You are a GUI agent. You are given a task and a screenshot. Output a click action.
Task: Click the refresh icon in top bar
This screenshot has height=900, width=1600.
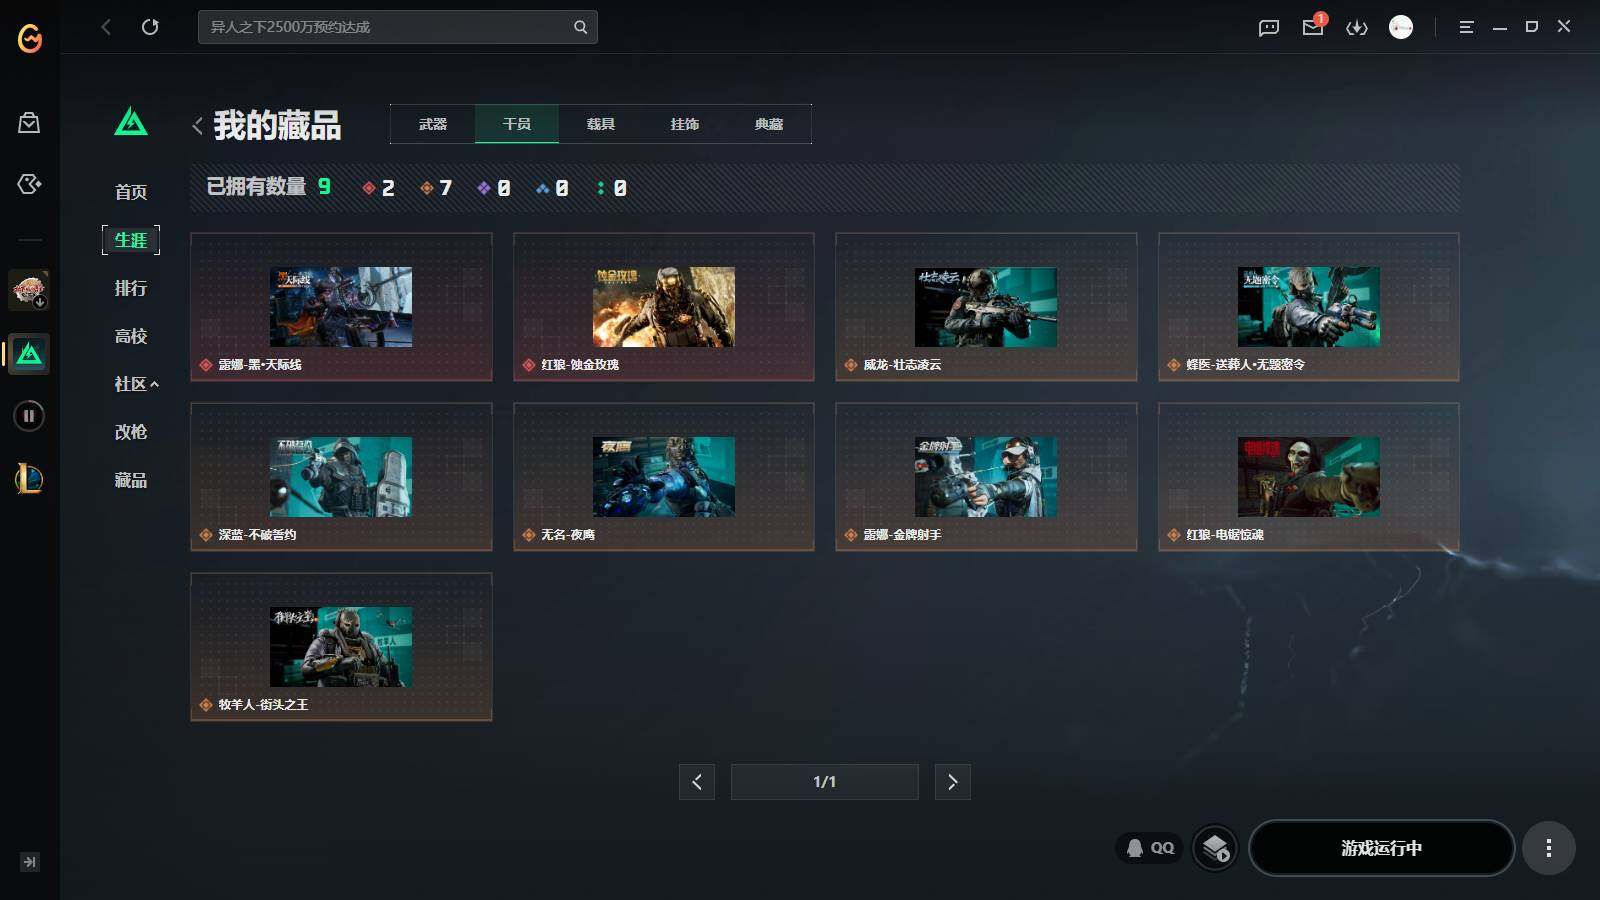coord(150,27)
